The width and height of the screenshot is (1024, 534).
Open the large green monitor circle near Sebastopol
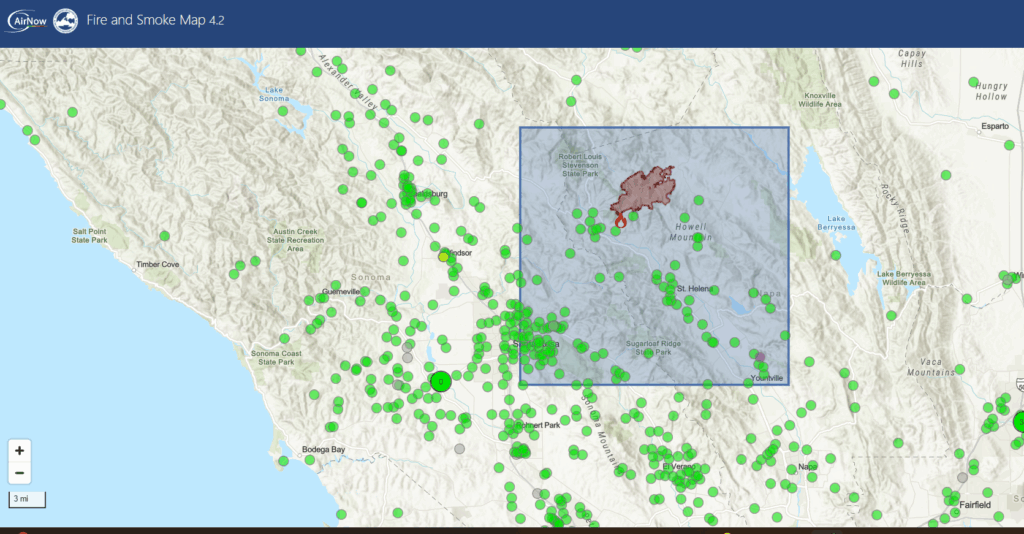click(441, 381)
